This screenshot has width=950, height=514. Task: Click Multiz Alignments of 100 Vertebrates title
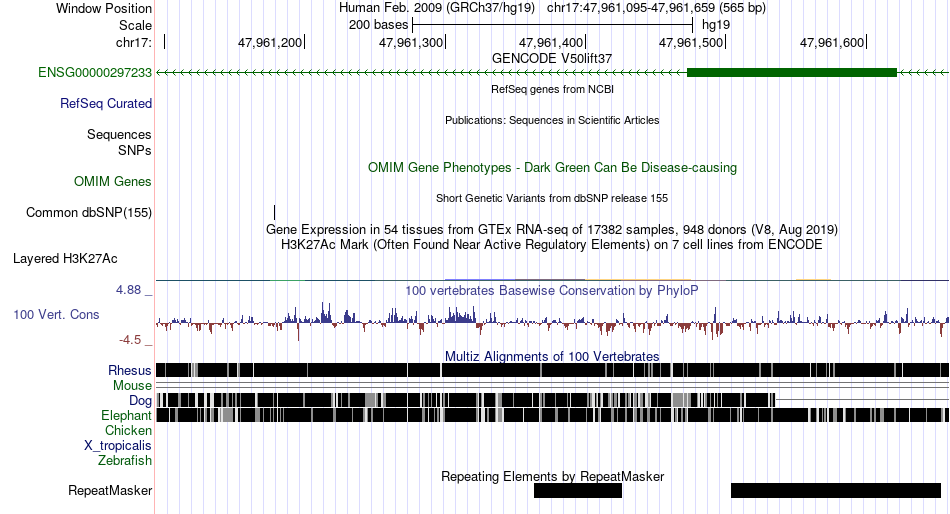click(552, 356)
